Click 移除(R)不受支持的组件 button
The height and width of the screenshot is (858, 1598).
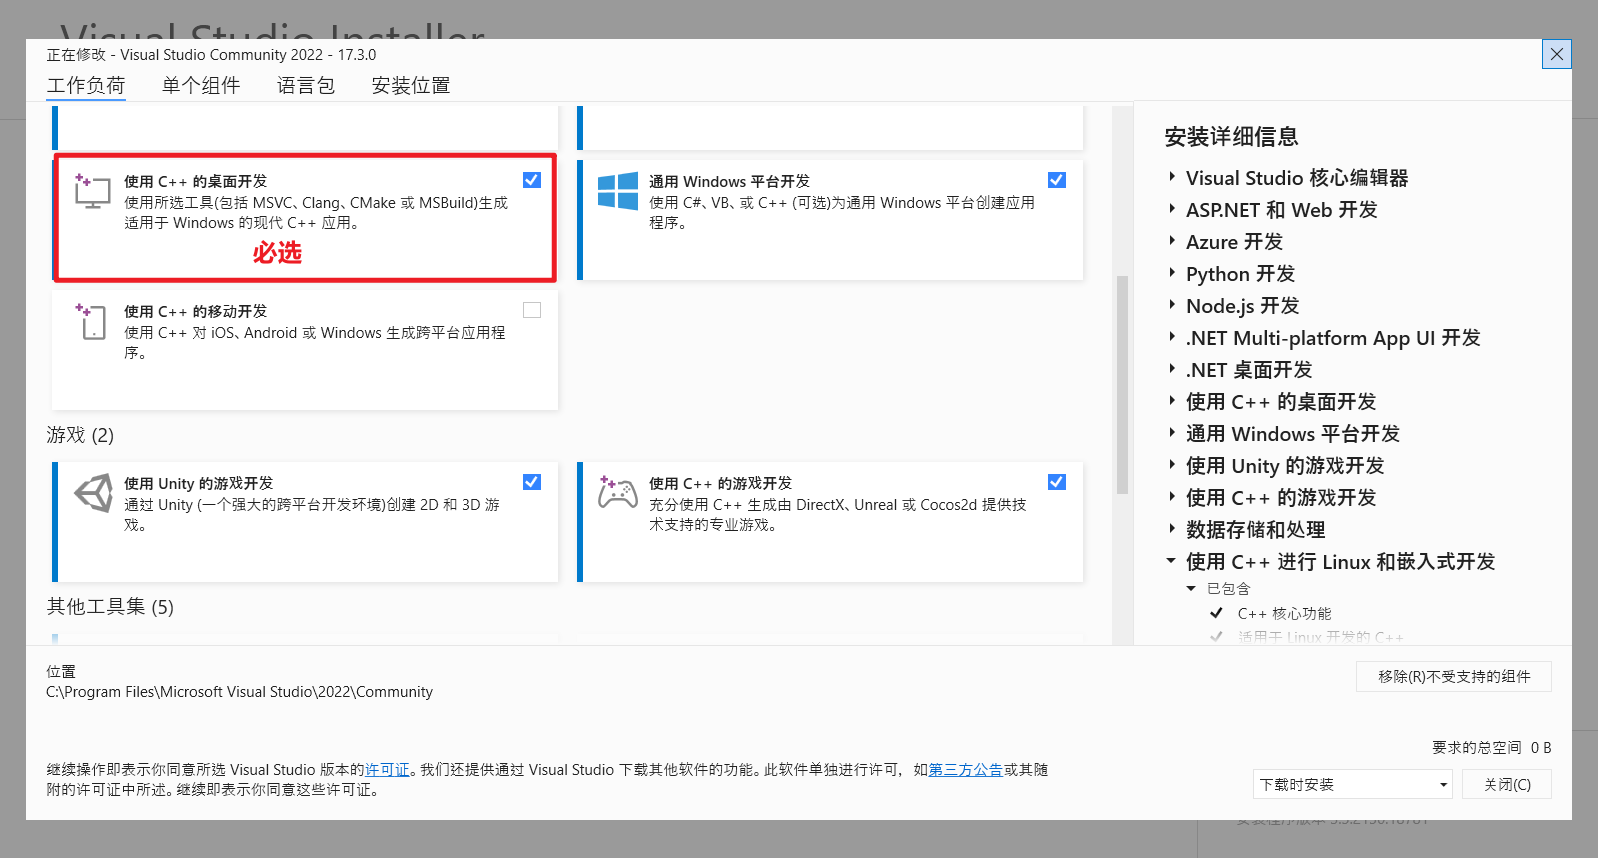coord(1454,676)
